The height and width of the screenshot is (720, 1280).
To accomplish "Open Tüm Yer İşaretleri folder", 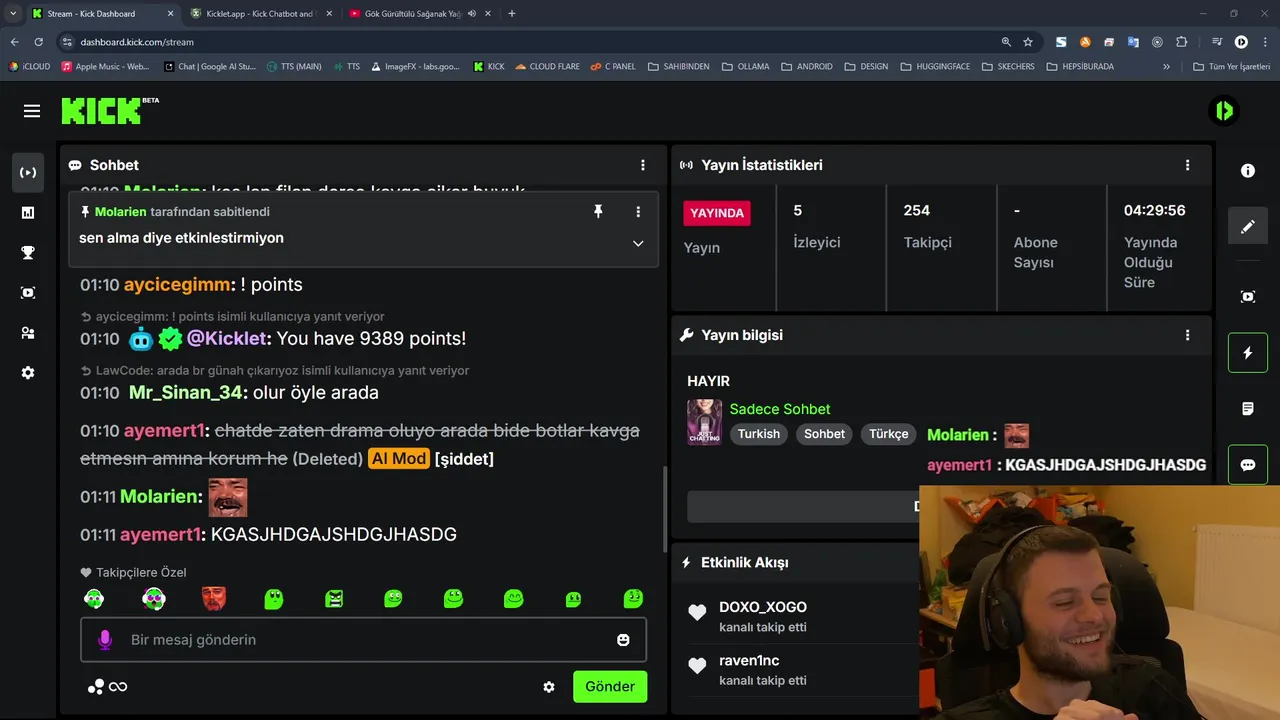I will (1231, 66).
